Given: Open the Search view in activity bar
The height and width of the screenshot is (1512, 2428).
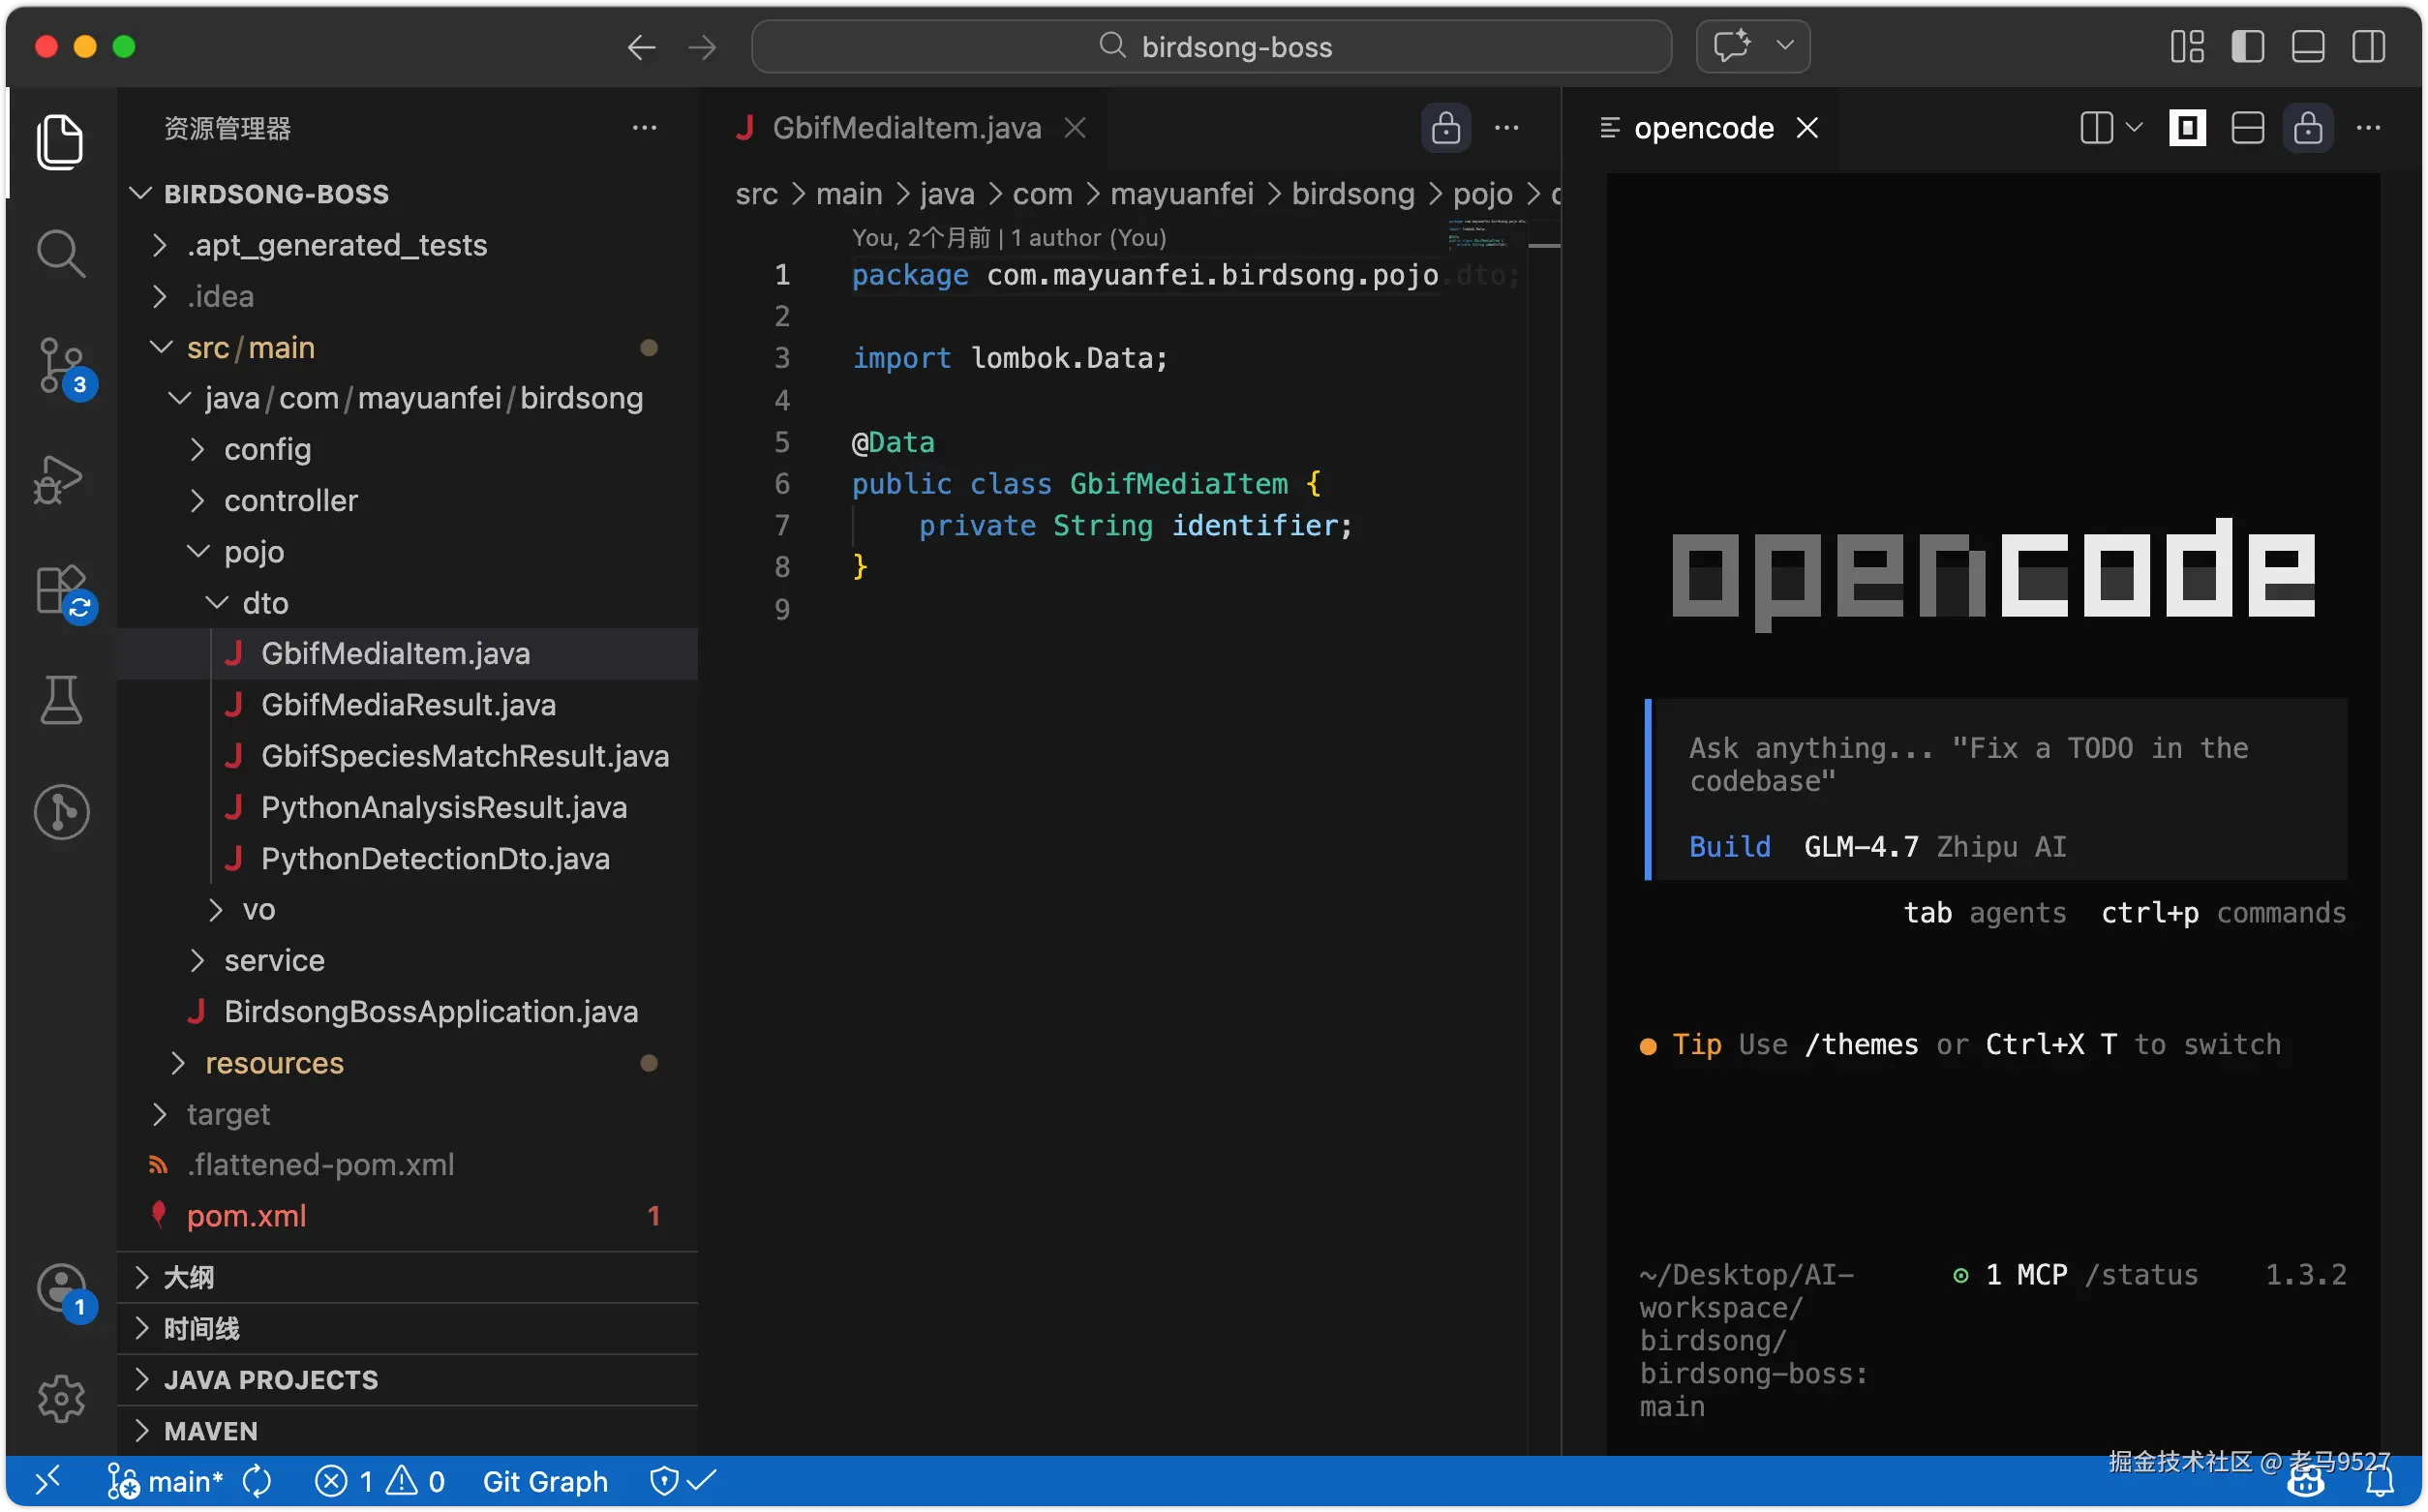Looking at the screenshot, I should click(60, 254).
